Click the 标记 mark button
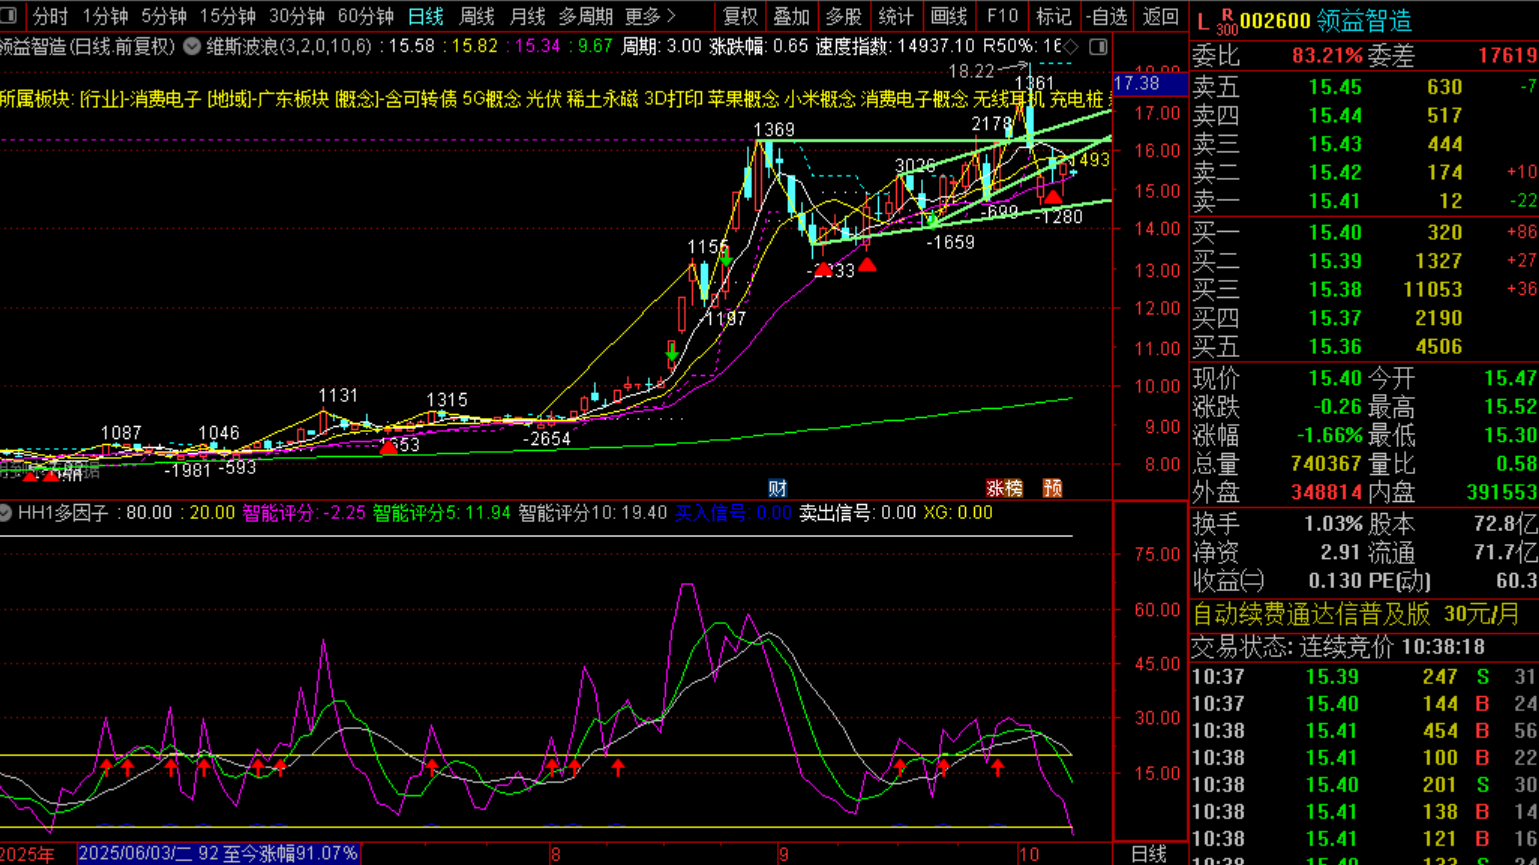 tap(1053, 16)
